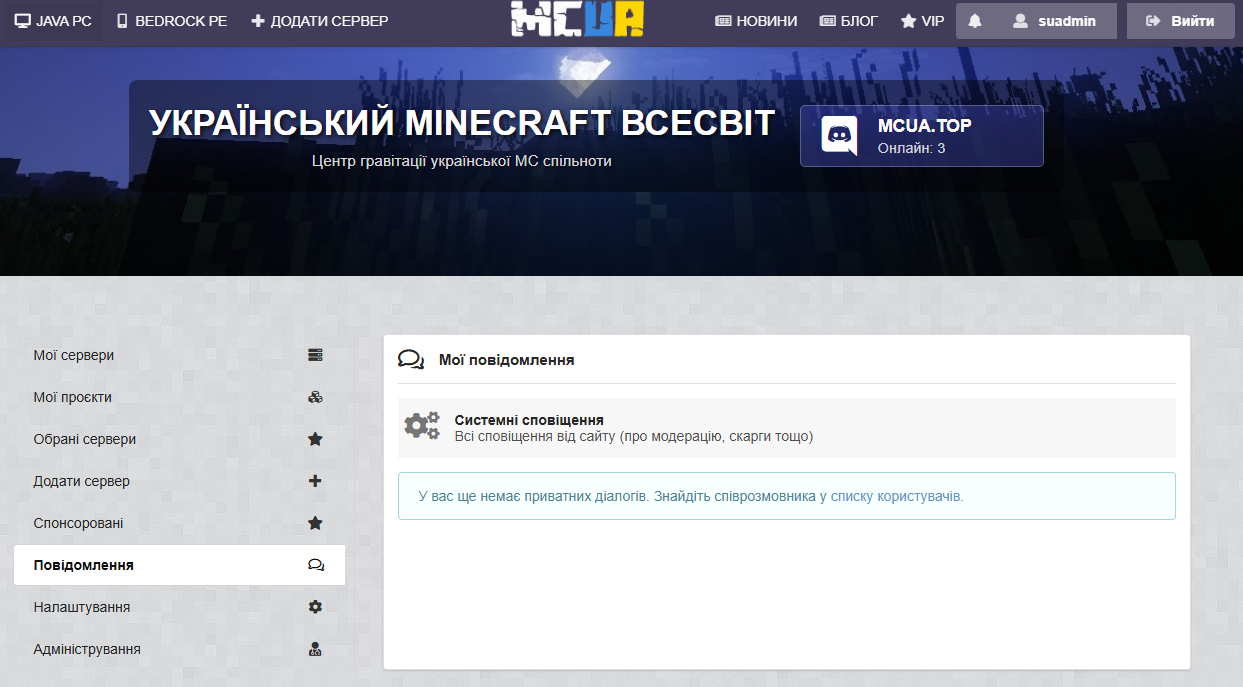This screenshot has width=1243, height=687.
Task: Open the VIP page
Action: click(x=922, y=21)
